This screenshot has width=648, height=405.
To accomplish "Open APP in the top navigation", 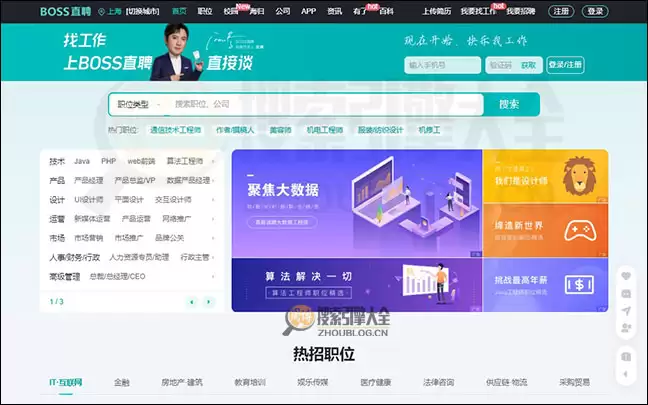I will (308, 12).
